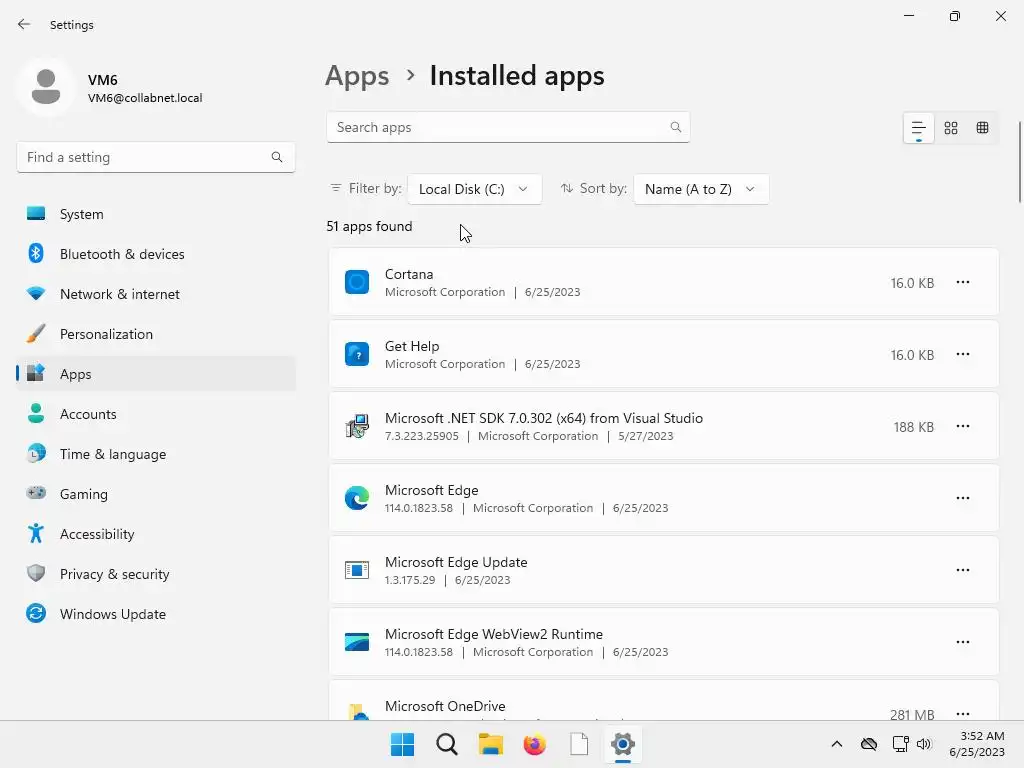Click the back arrow in Settings
The width and height of the screenshot is (1024, 768).
coord(24,25)
